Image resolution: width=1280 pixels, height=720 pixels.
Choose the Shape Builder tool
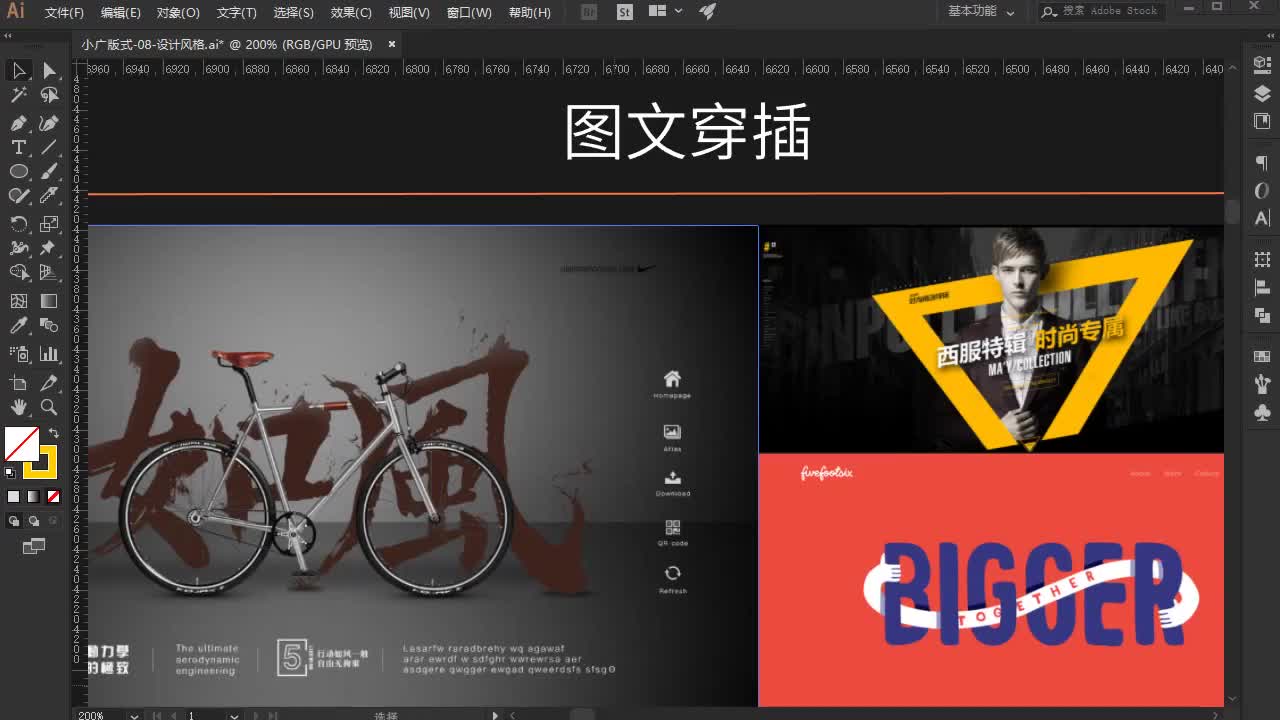(18, 271)
